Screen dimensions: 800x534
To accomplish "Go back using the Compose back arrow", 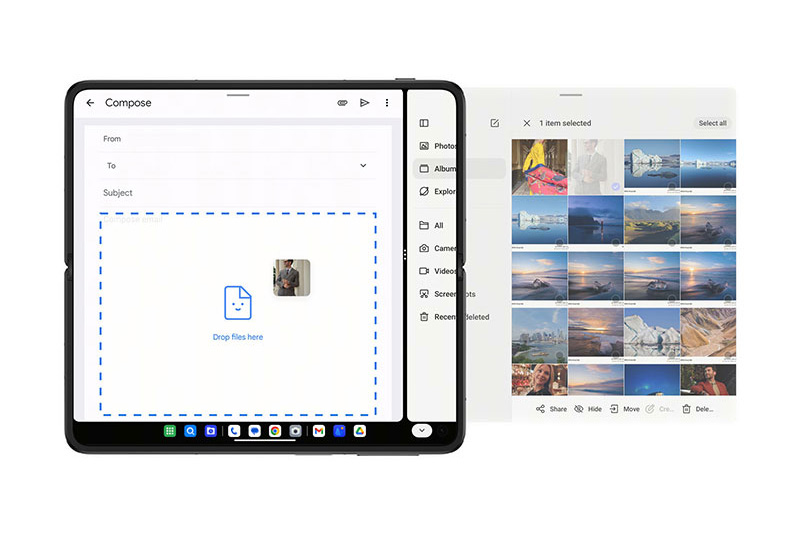I will click(x=90, y=103).
